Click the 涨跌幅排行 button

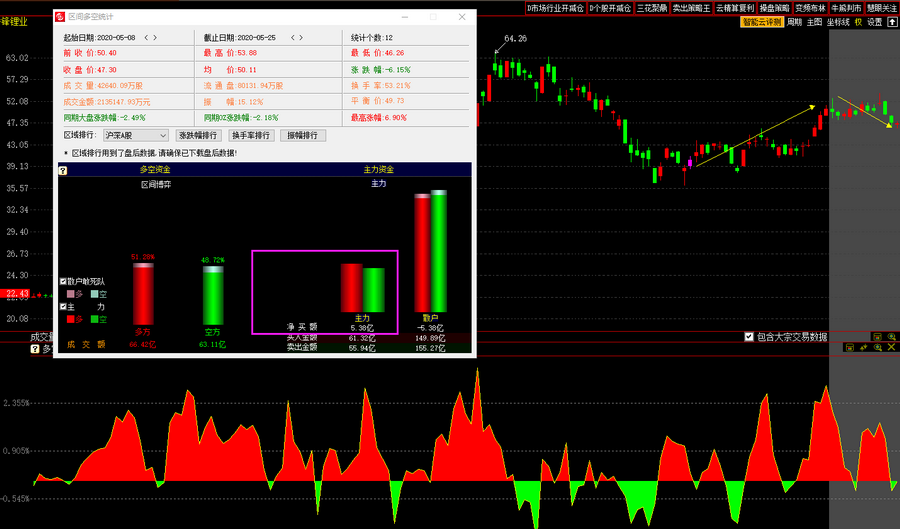pos(198,135)
